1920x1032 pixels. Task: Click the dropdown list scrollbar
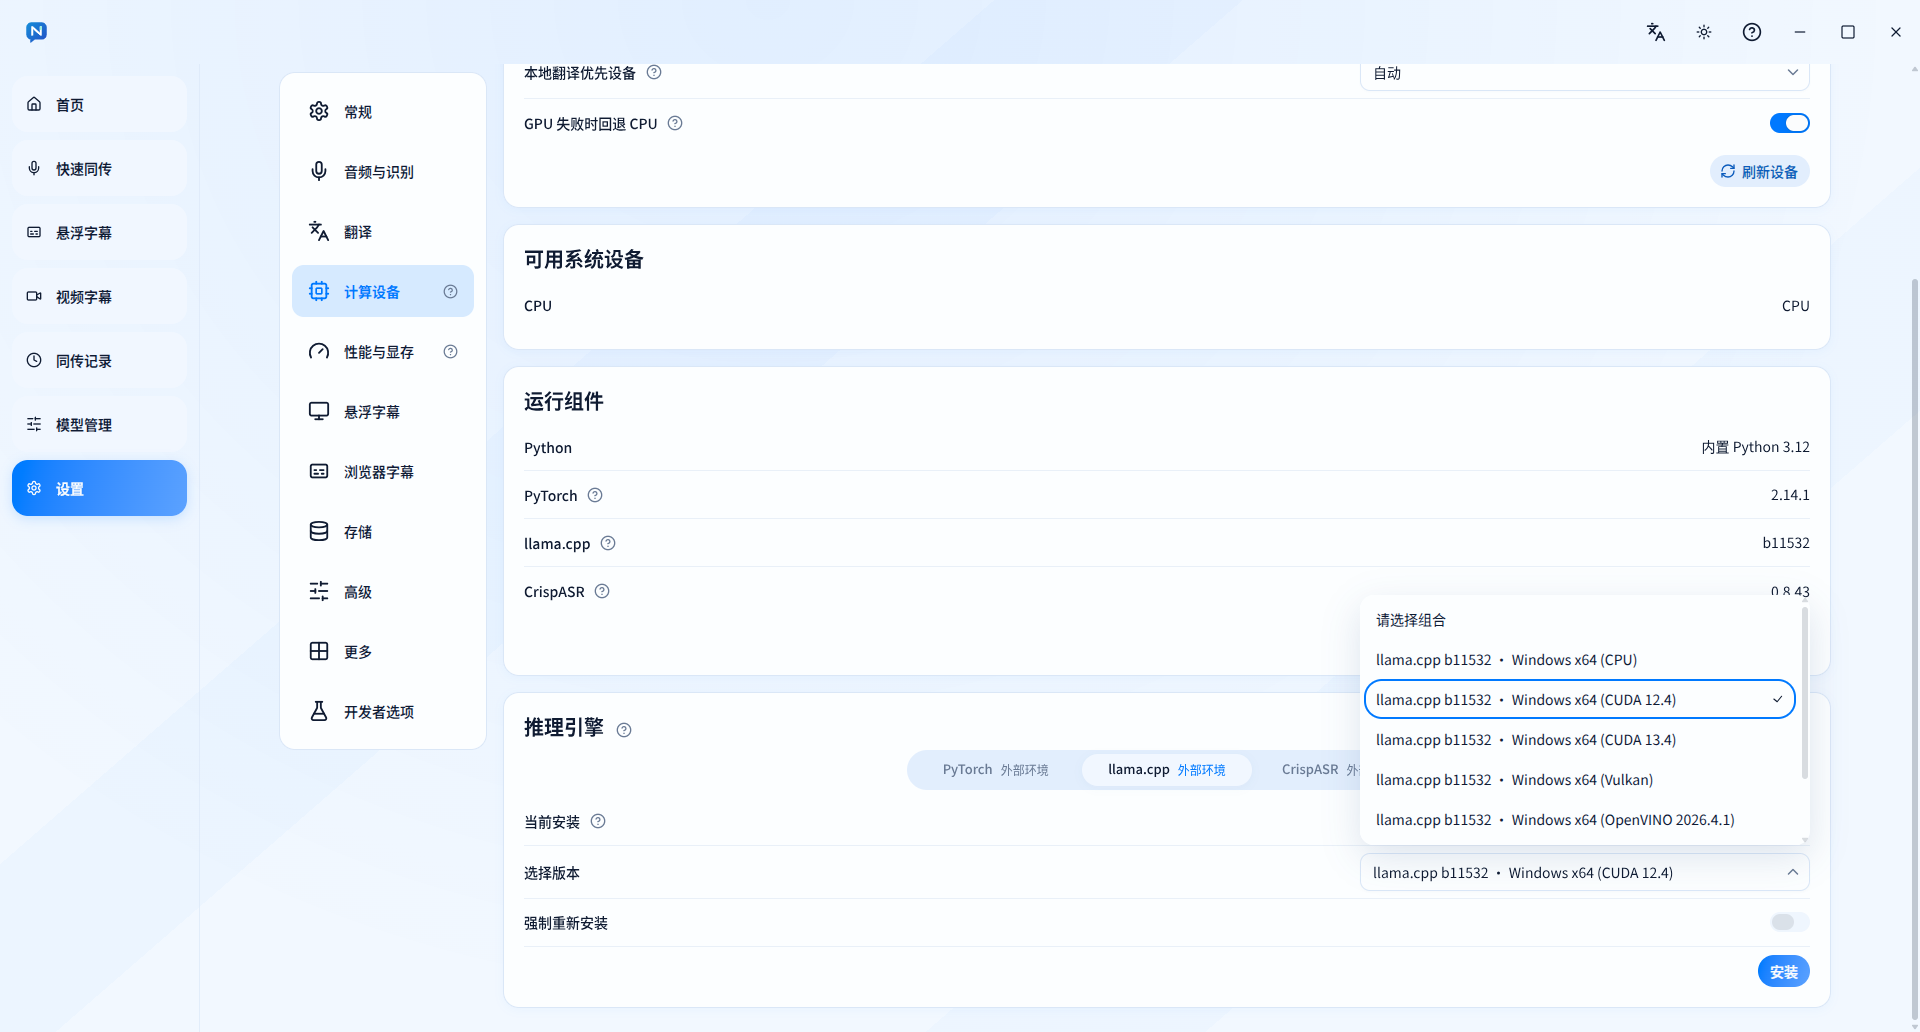pyautogui.click(x=1805, y=692)
